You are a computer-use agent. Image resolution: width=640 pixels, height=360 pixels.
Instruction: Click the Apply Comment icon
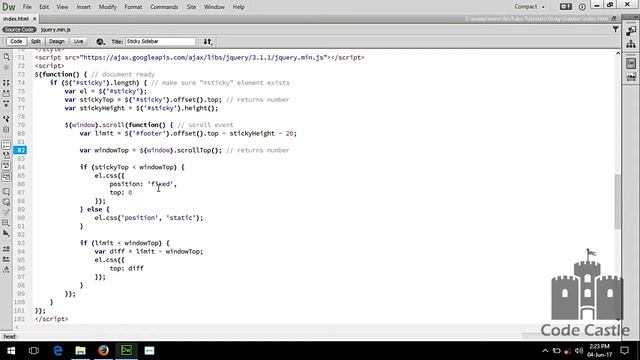[6, 191]
